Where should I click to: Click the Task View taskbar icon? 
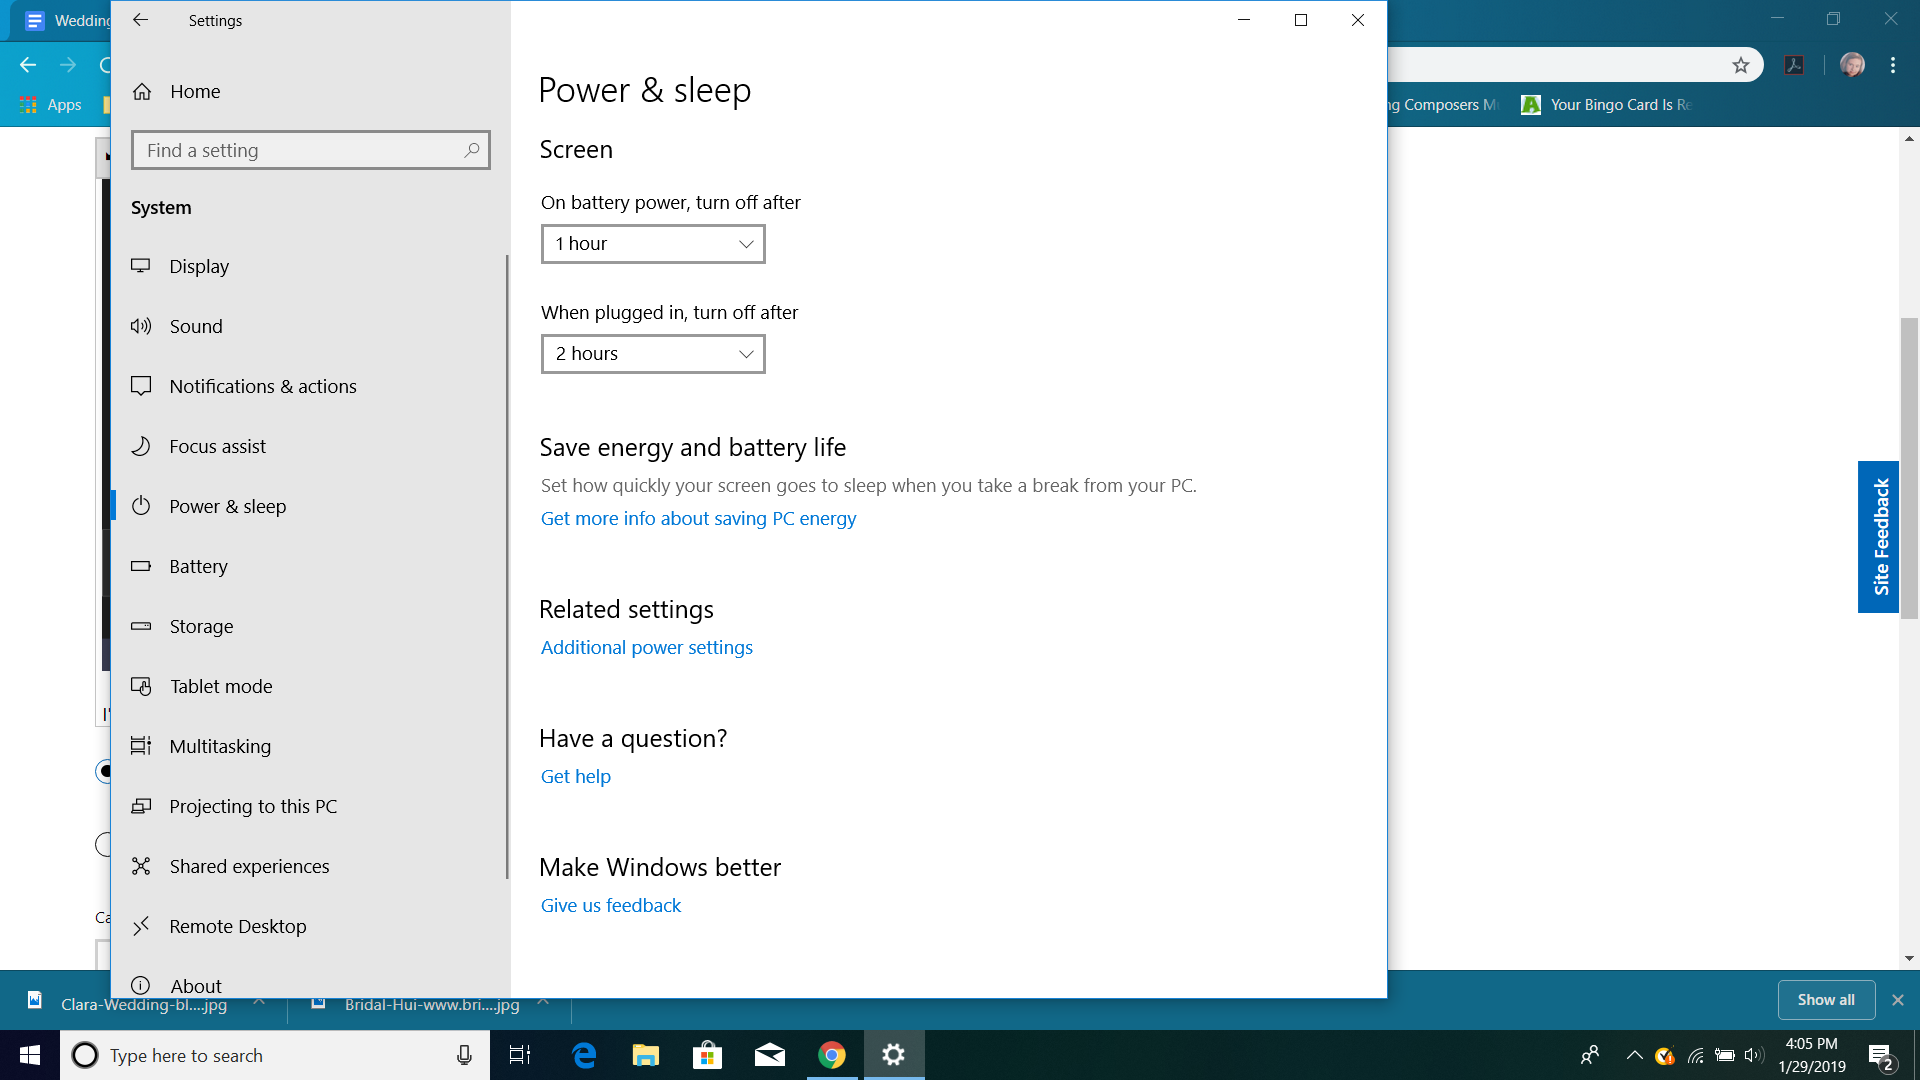[520, 1055]
